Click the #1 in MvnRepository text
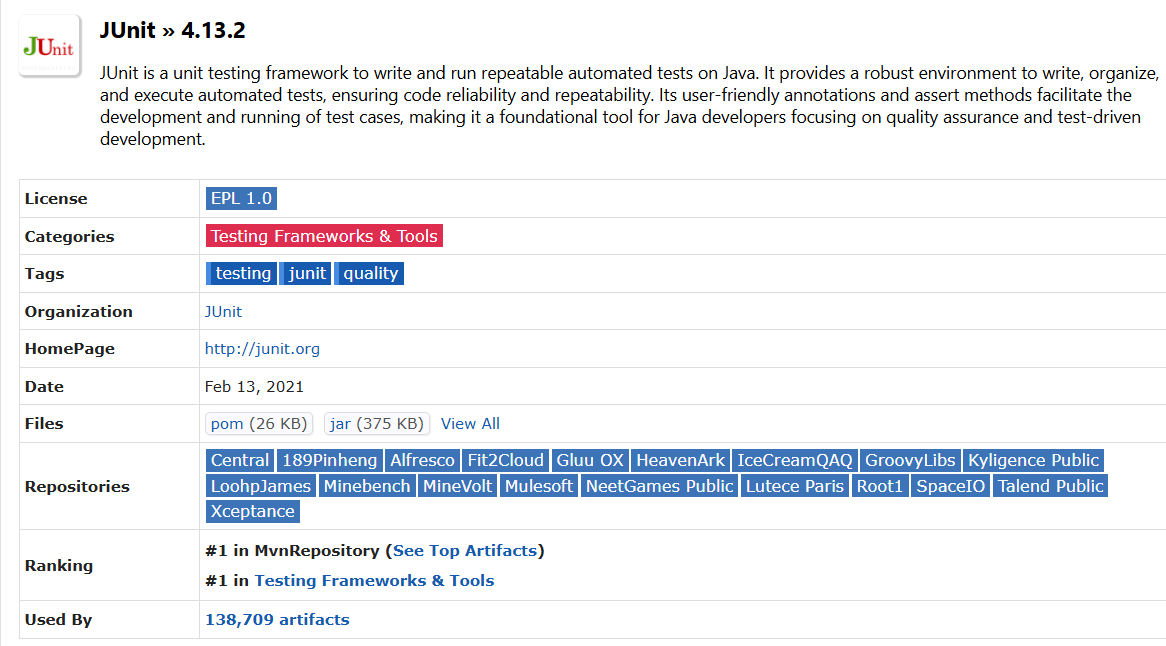Screen dimensions: 1166x646 point(292,551)
